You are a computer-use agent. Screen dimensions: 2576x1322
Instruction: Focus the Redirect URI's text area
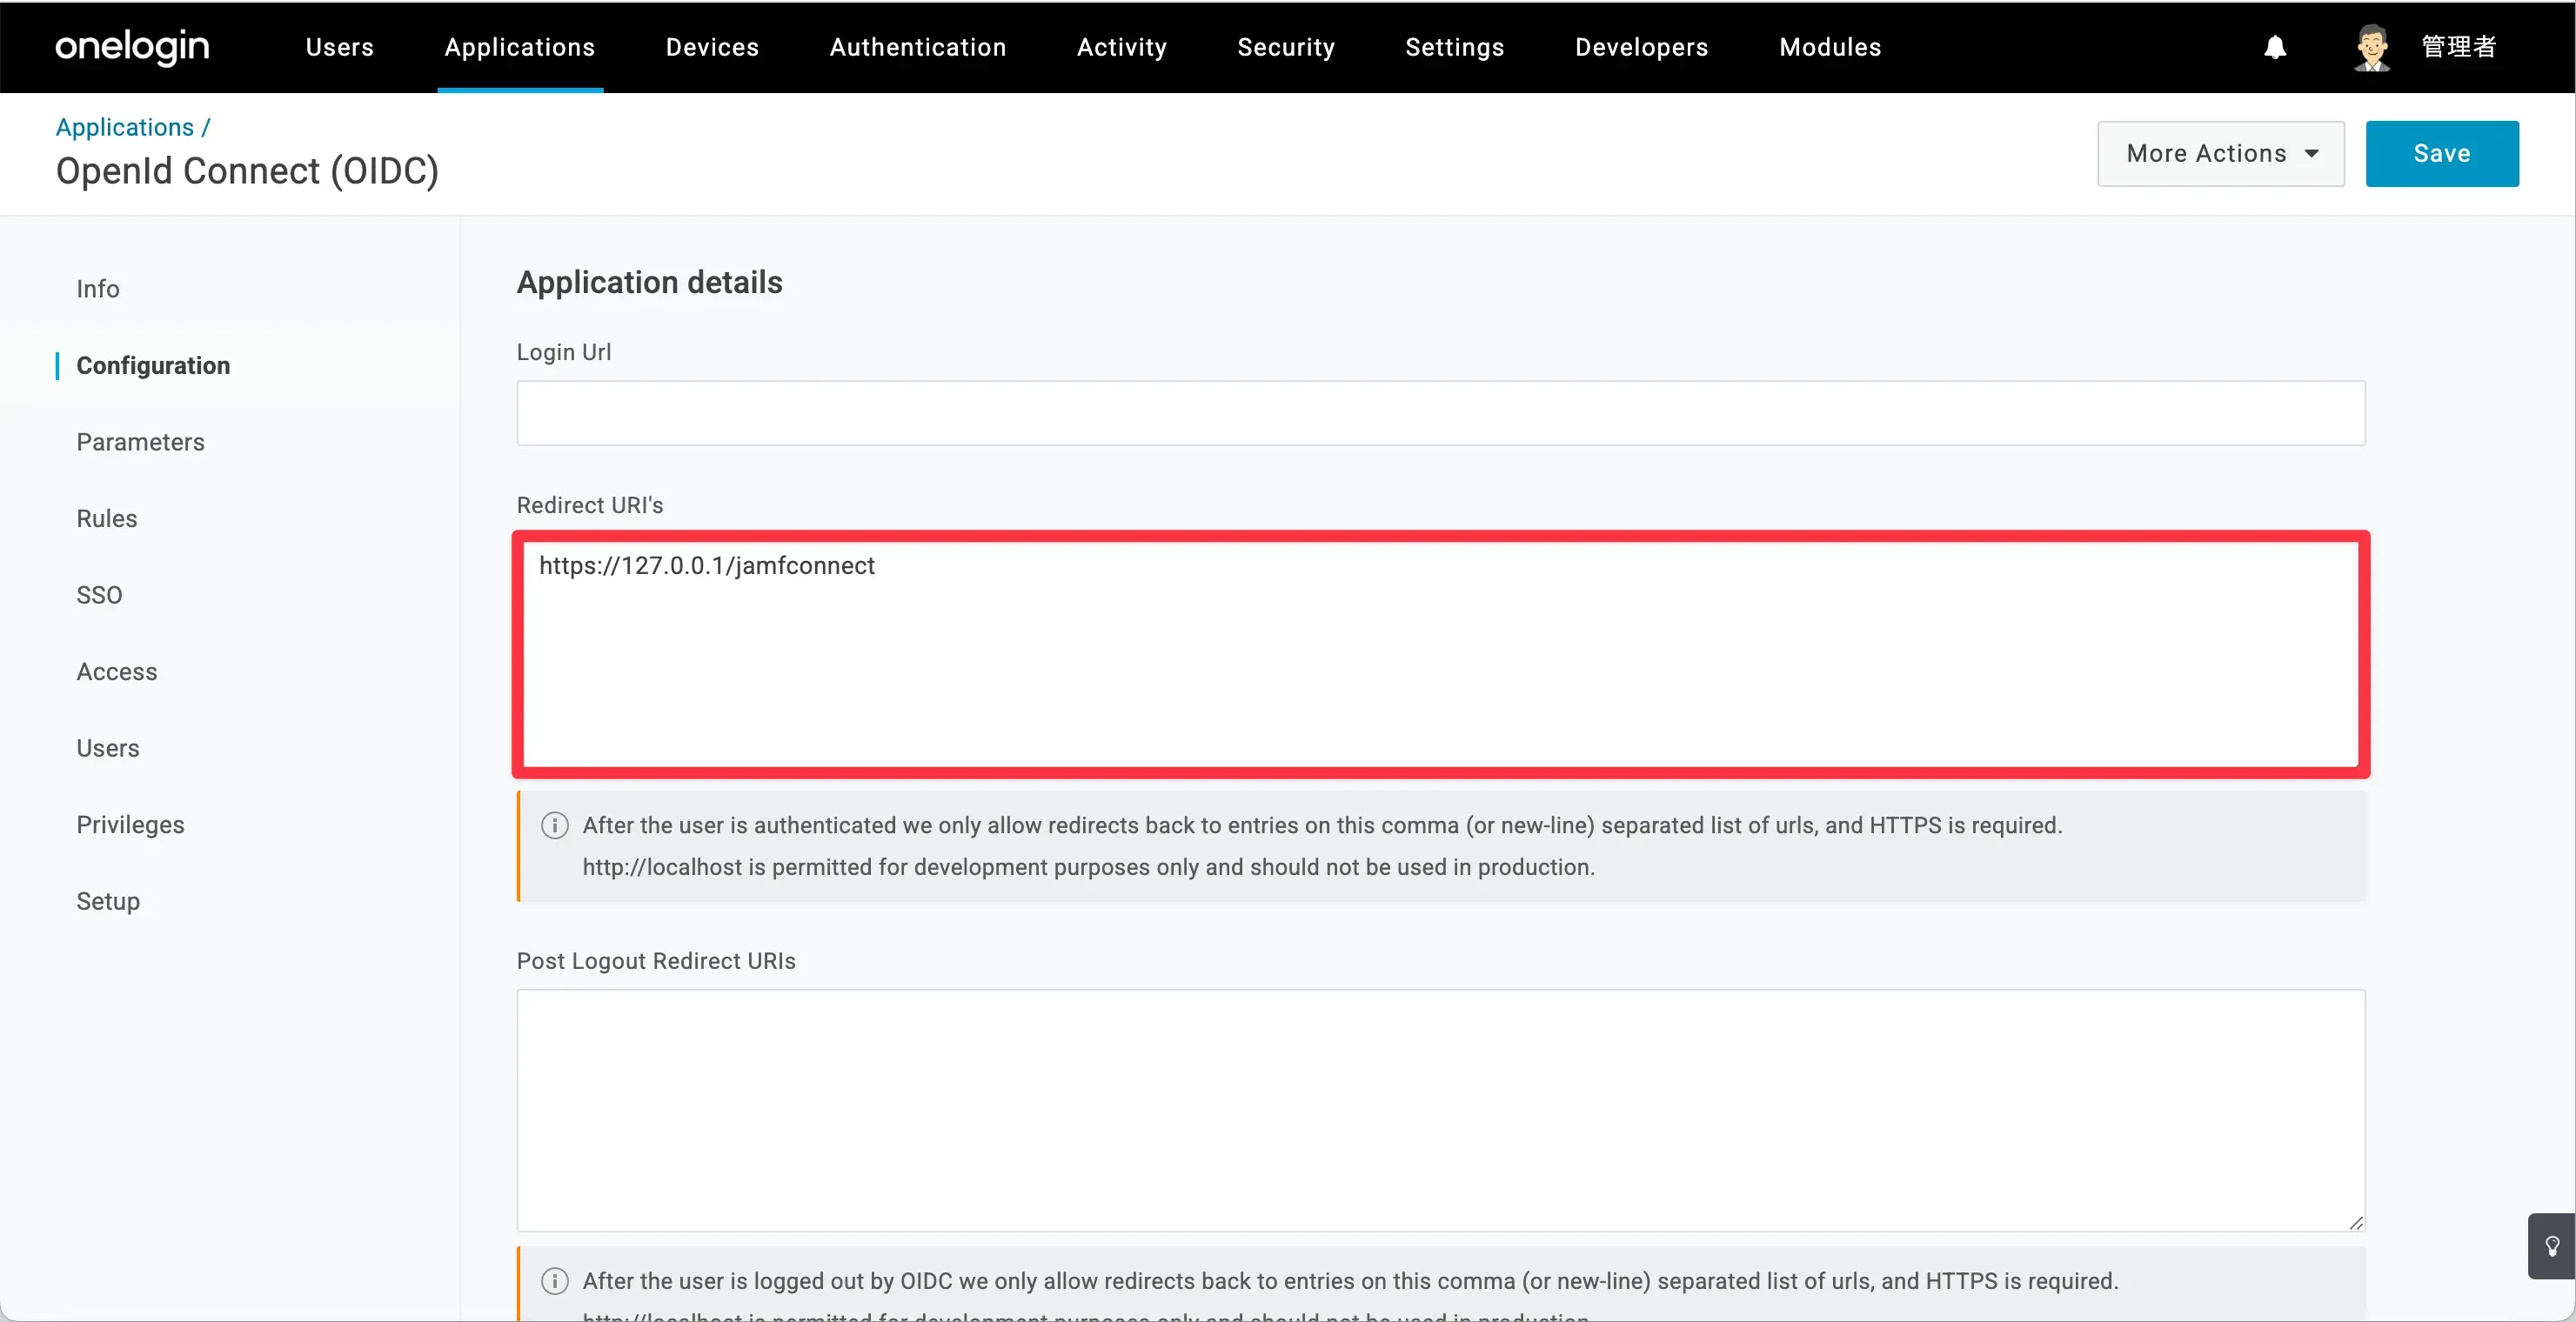[1440, 660]
